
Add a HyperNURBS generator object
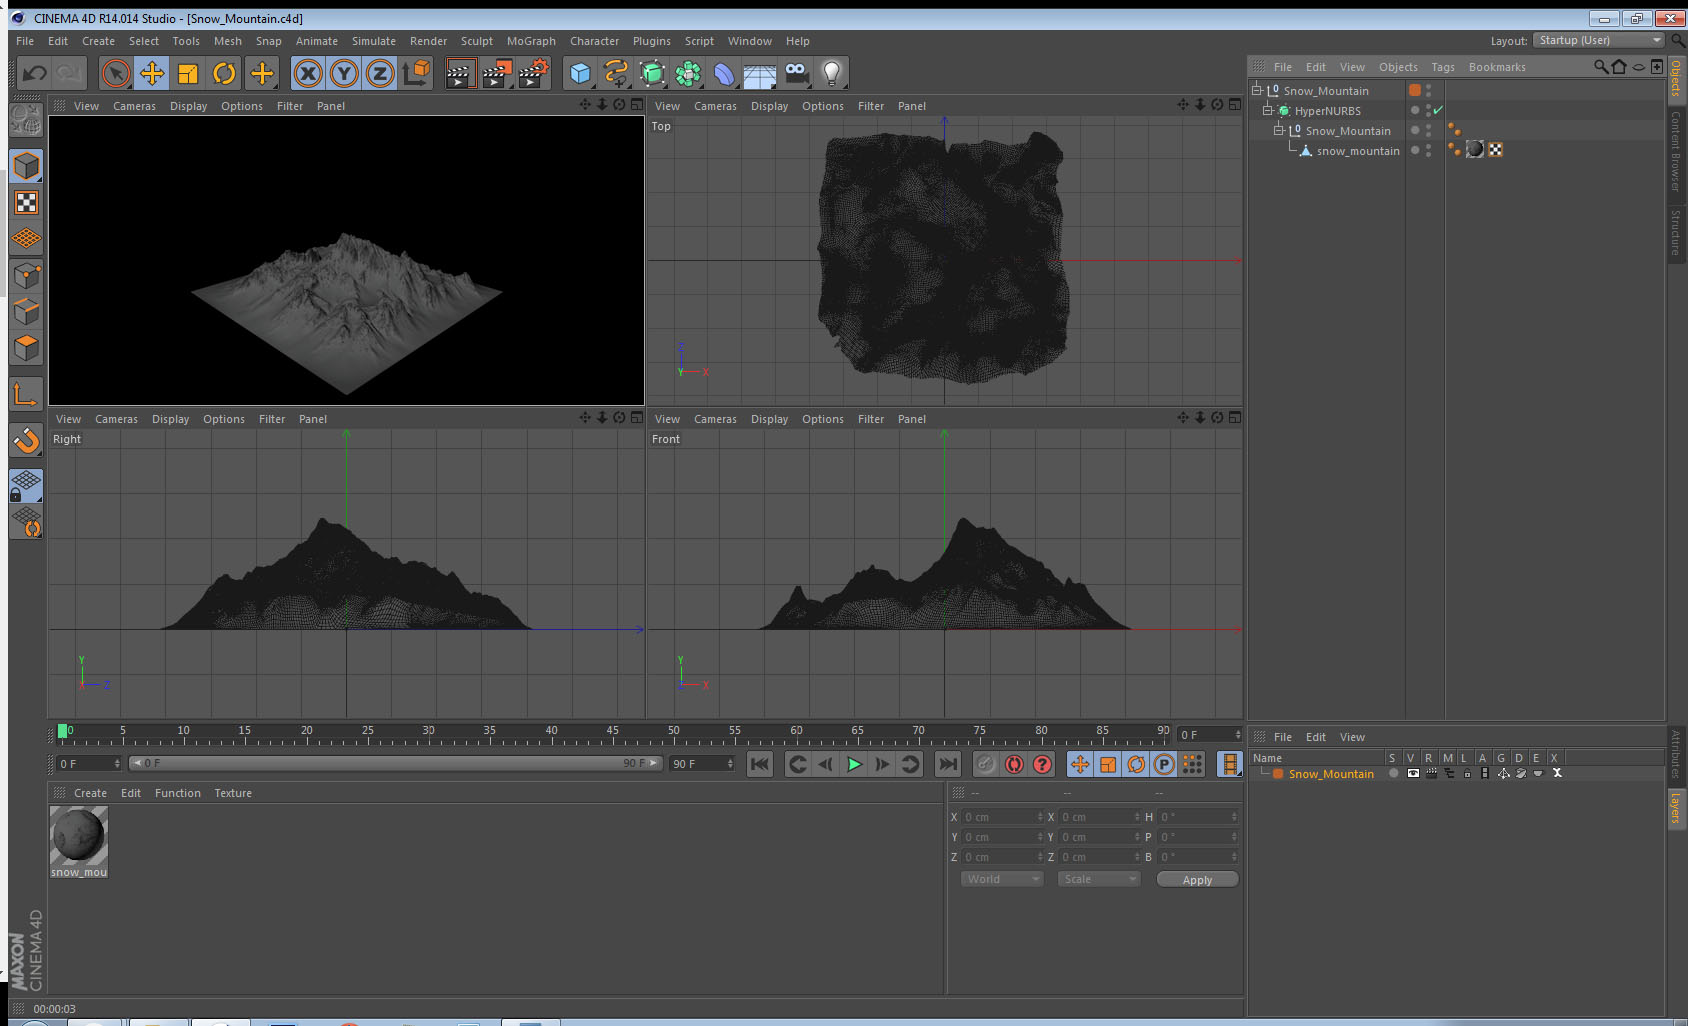coord(652,73)
